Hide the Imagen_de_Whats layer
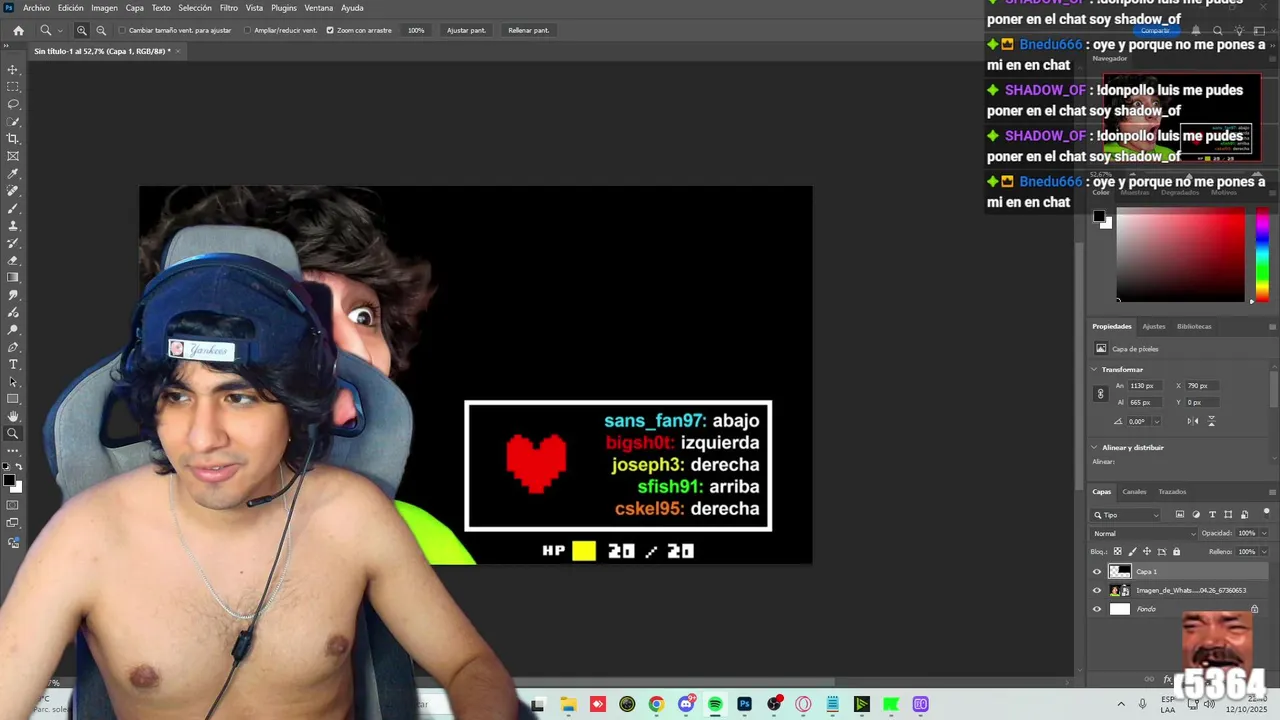The width and height of the screenshot is (1280, 720). click(1097, 591)
